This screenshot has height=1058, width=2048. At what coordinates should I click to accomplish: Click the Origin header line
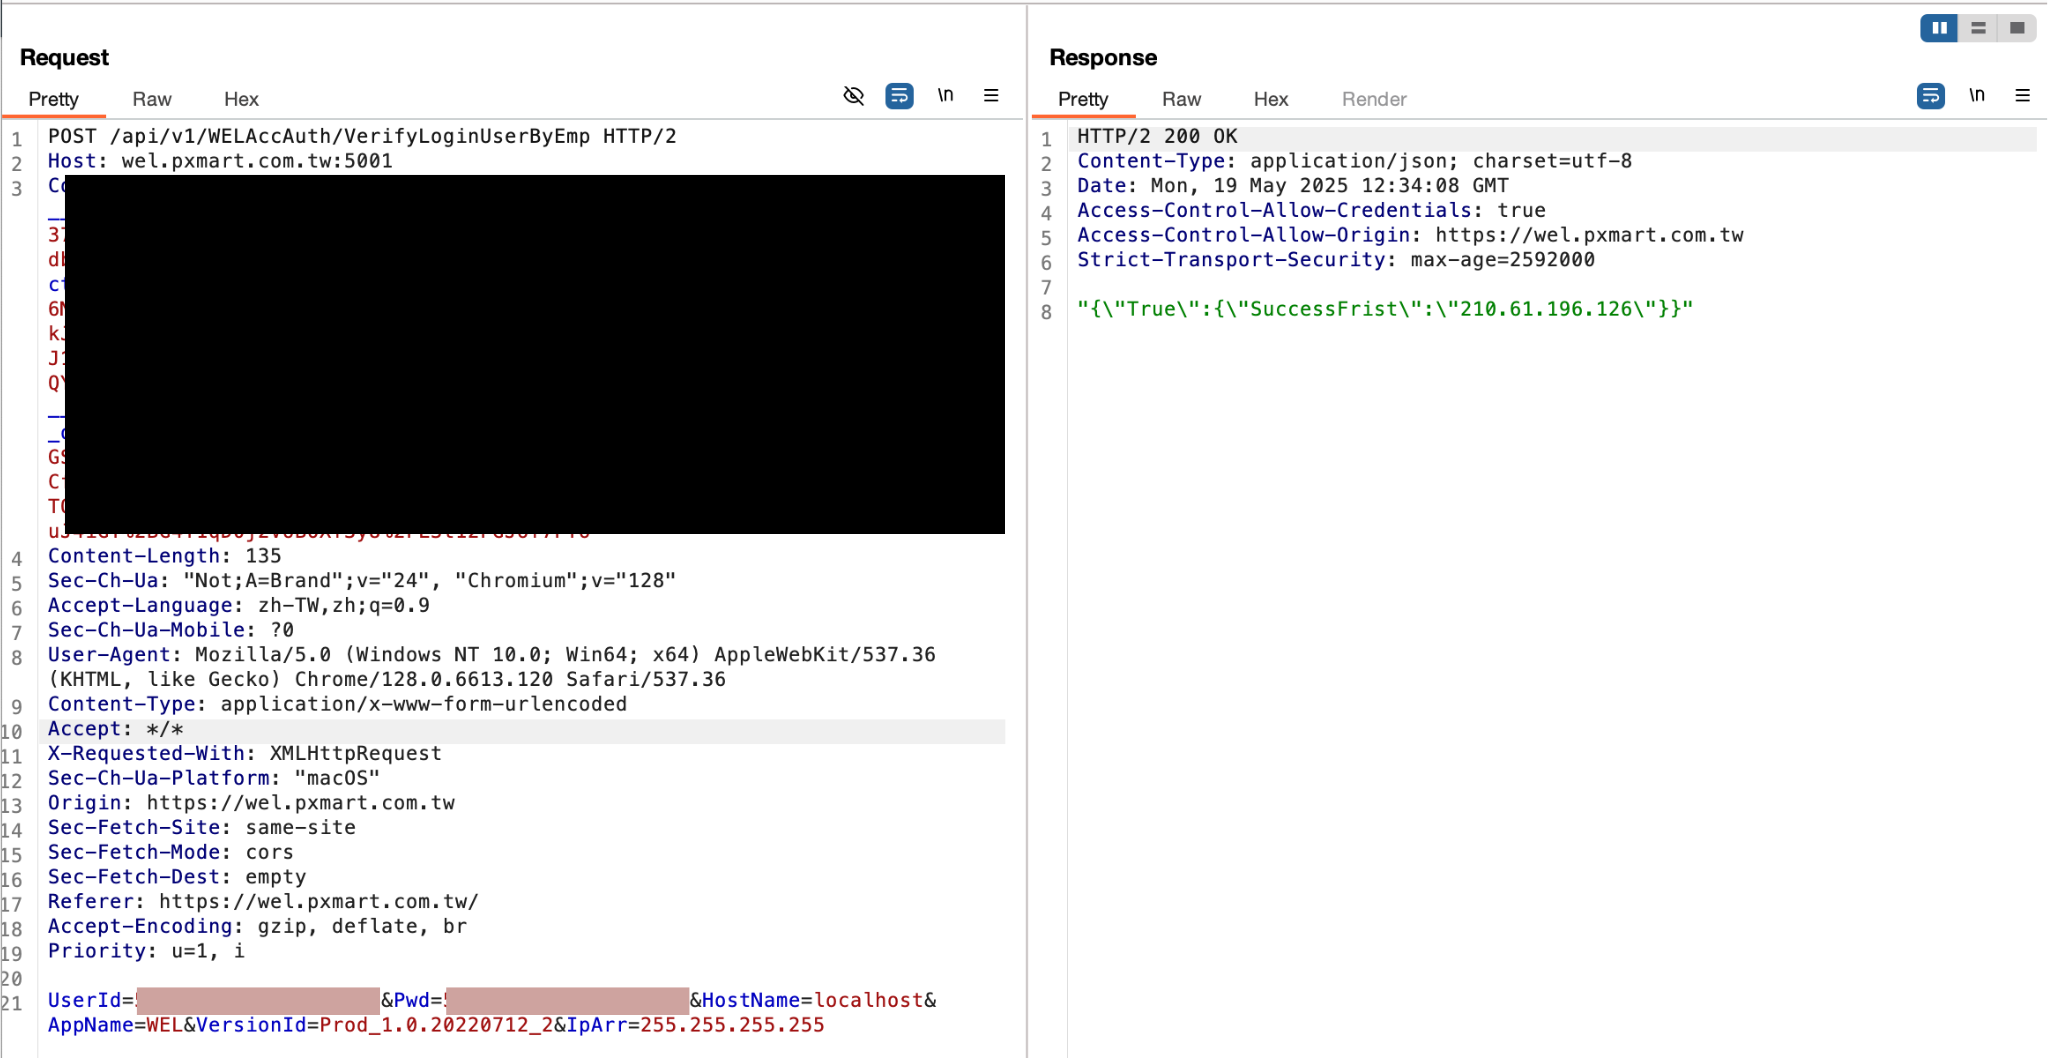pyautogui.click(x=251, y=803)
